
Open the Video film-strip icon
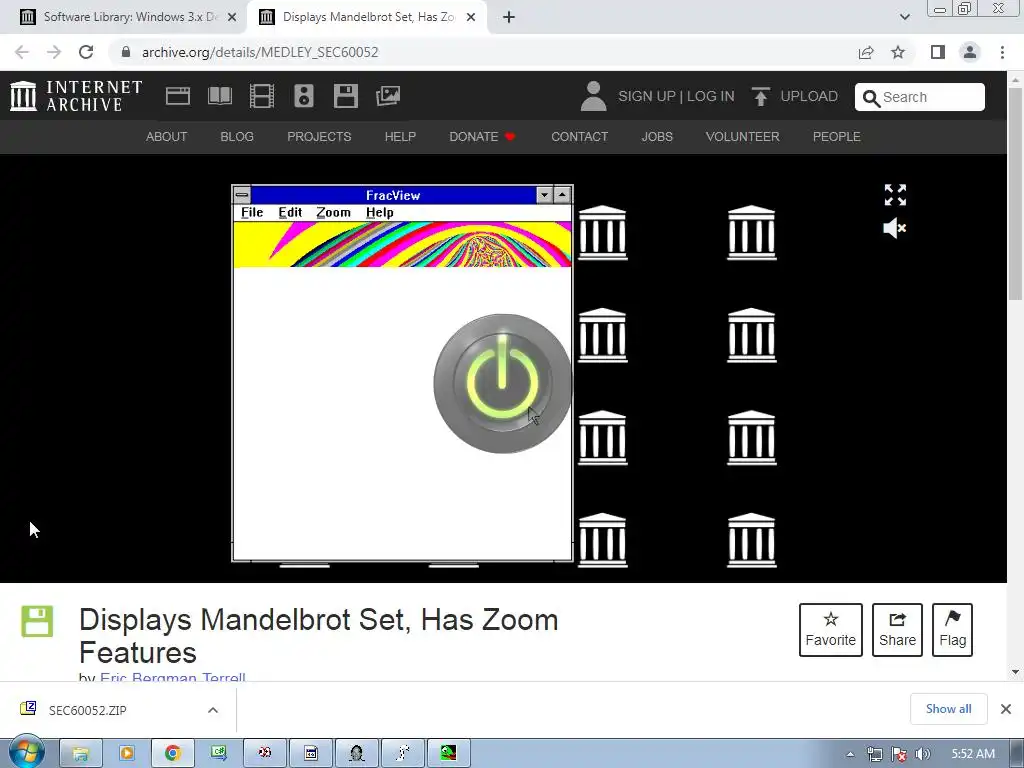[x=262, y=96]
